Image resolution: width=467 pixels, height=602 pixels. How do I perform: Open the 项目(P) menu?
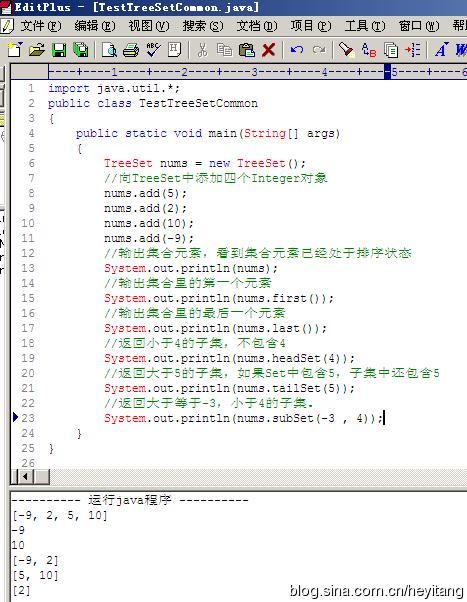pyautogui.click(x=311, y=26)
